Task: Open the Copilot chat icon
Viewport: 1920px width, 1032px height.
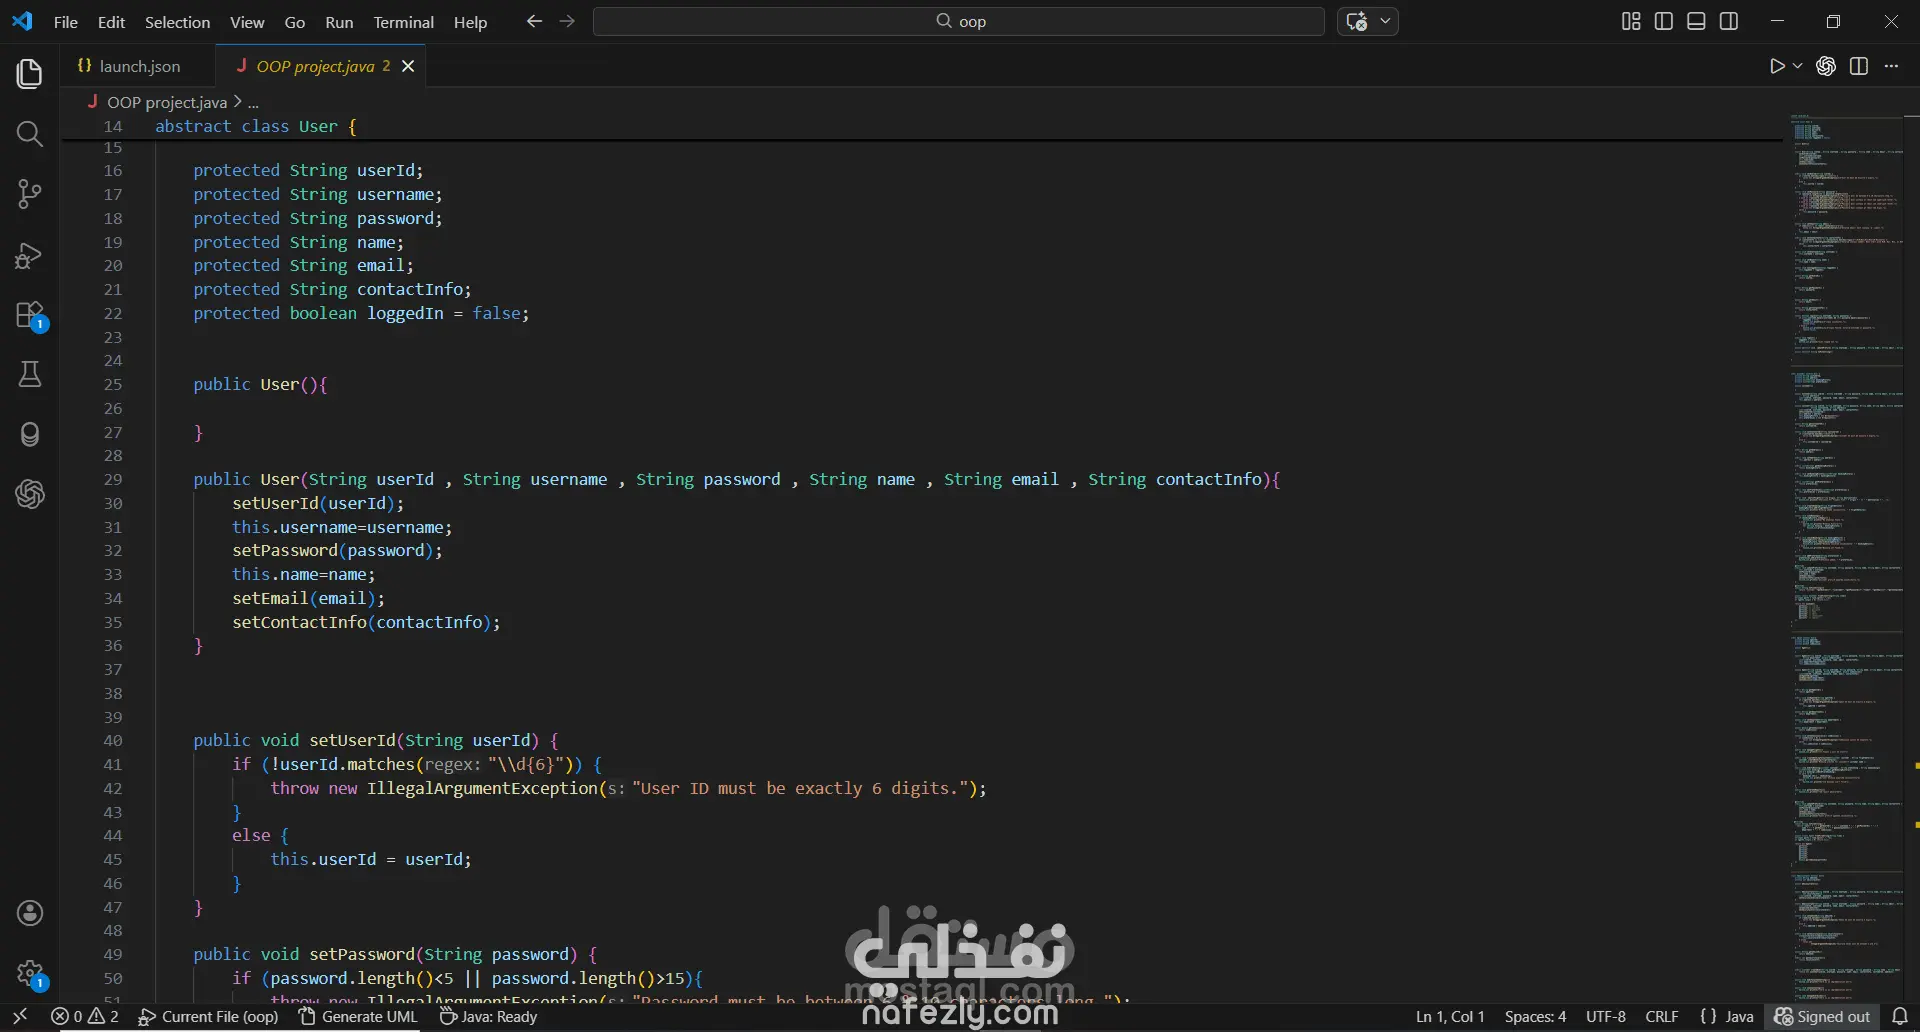Action: [1357, 22]
